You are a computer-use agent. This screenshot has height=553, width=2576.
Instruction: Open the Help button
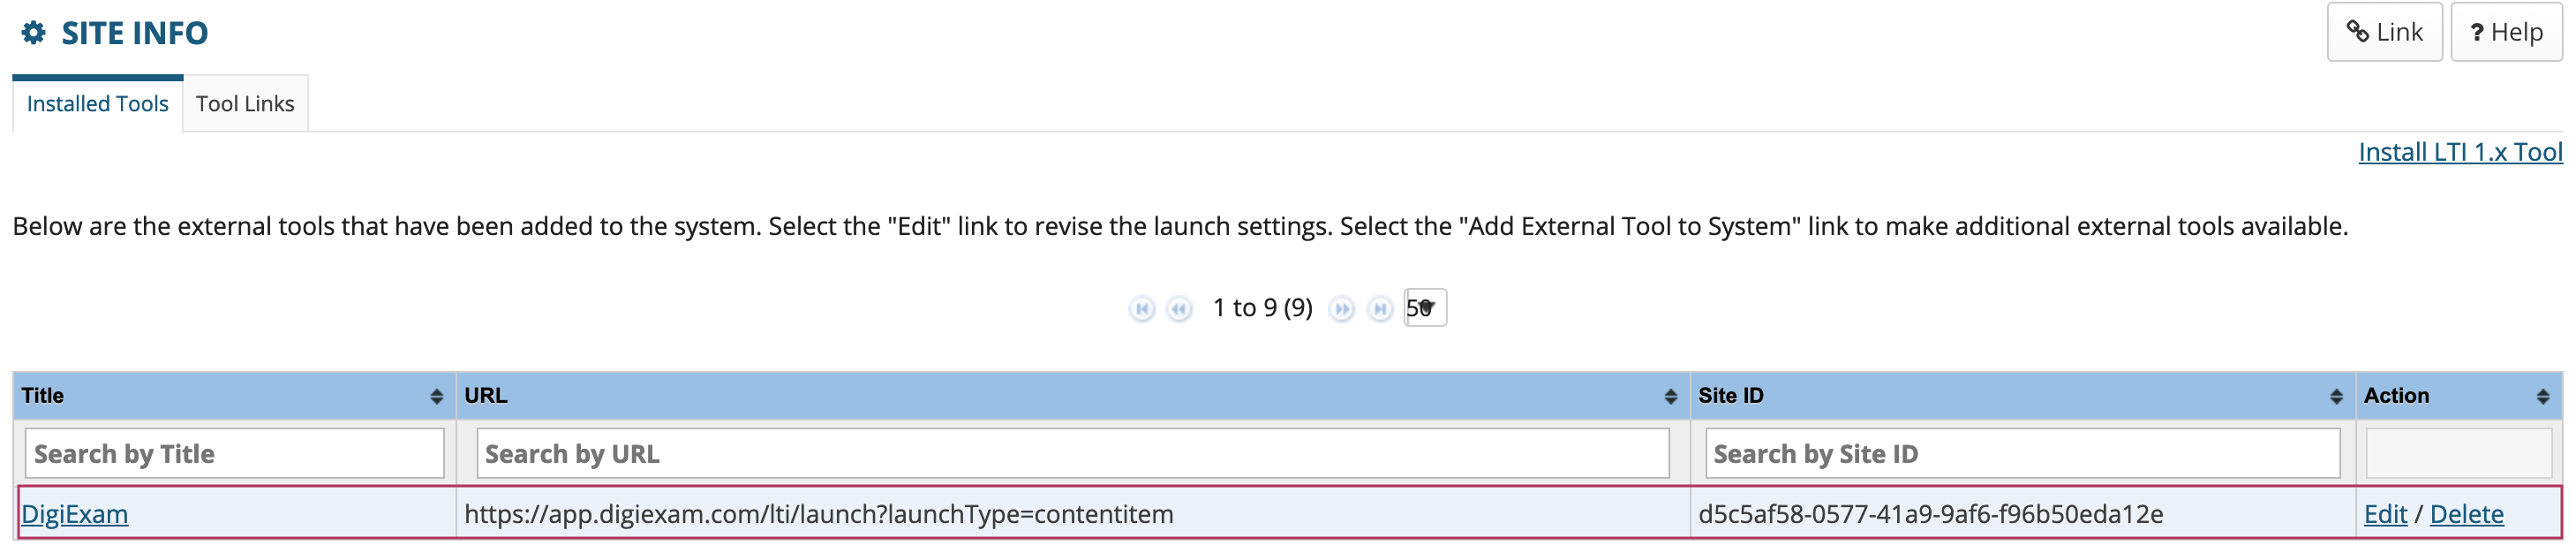click(x=2506, y=32)
